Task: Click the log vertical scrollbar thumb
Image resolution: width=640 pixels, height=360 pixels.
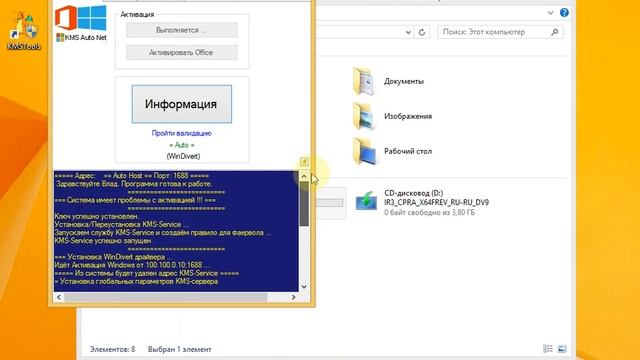Action: [x=304, y=204]
